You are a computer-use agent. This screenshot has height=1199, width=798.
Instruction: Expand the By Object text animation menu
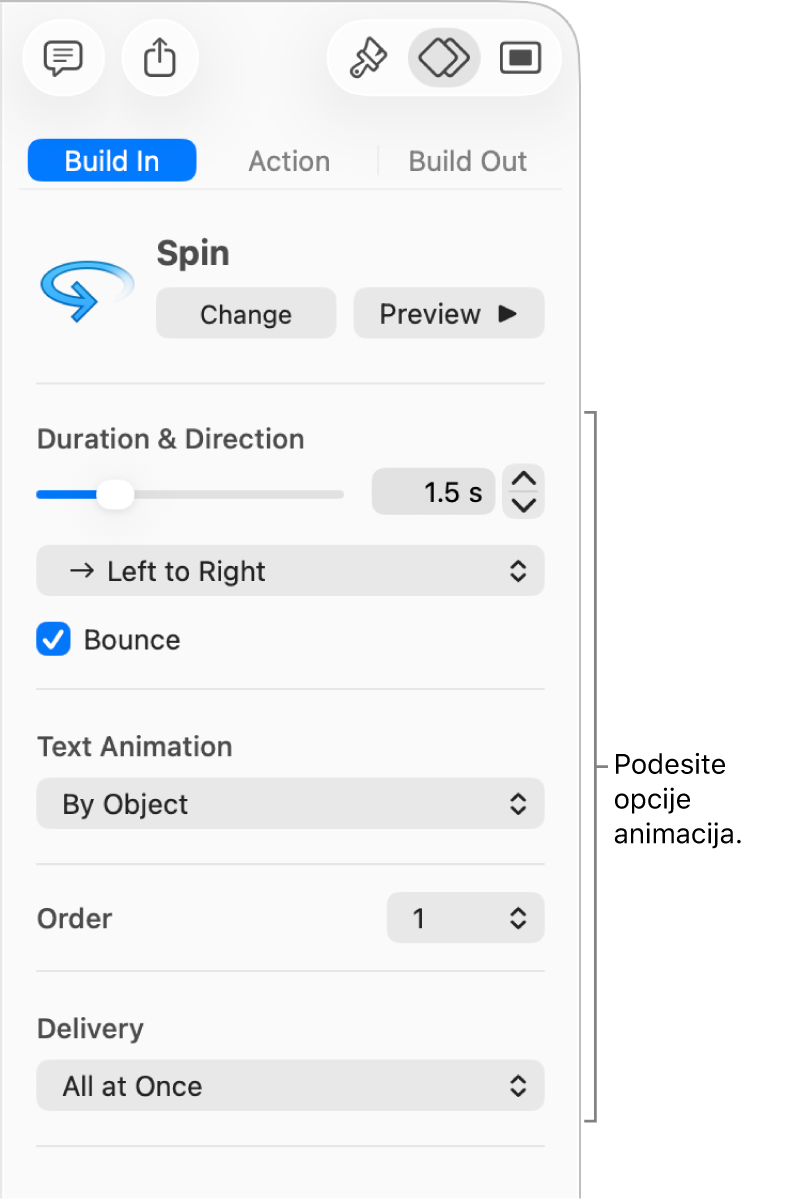point(290,804)
